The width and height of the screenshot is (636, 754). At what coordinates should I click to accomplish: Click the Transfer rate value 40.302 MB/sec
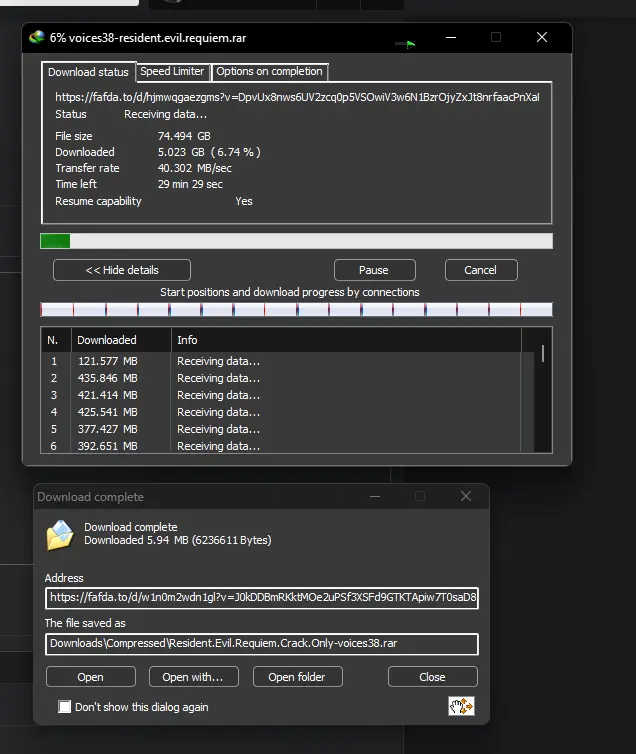(195, 168)
